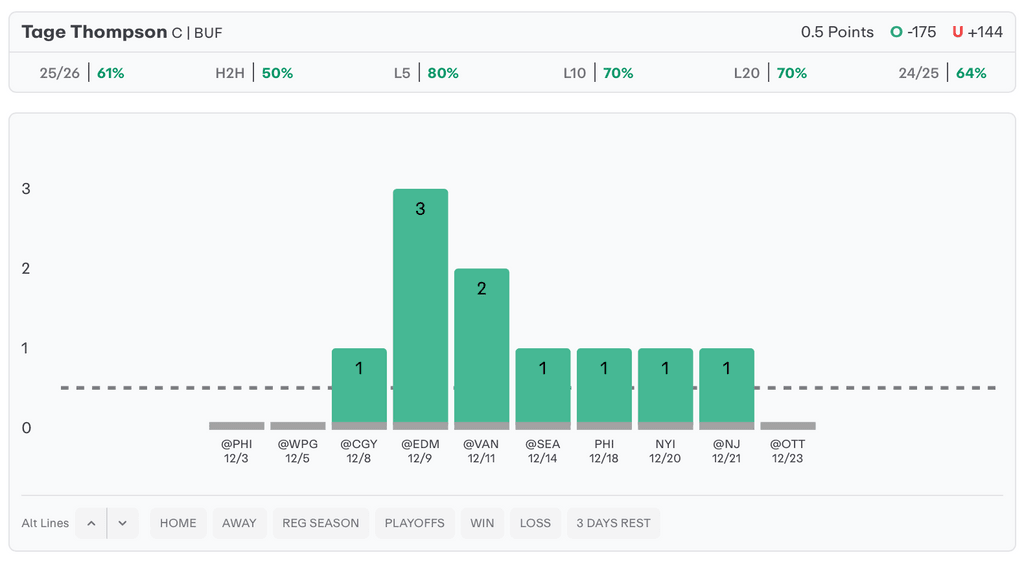Screen dimensions: 1024x563
Task: Select the Over -175 odds
Action: tap(913, 32)
